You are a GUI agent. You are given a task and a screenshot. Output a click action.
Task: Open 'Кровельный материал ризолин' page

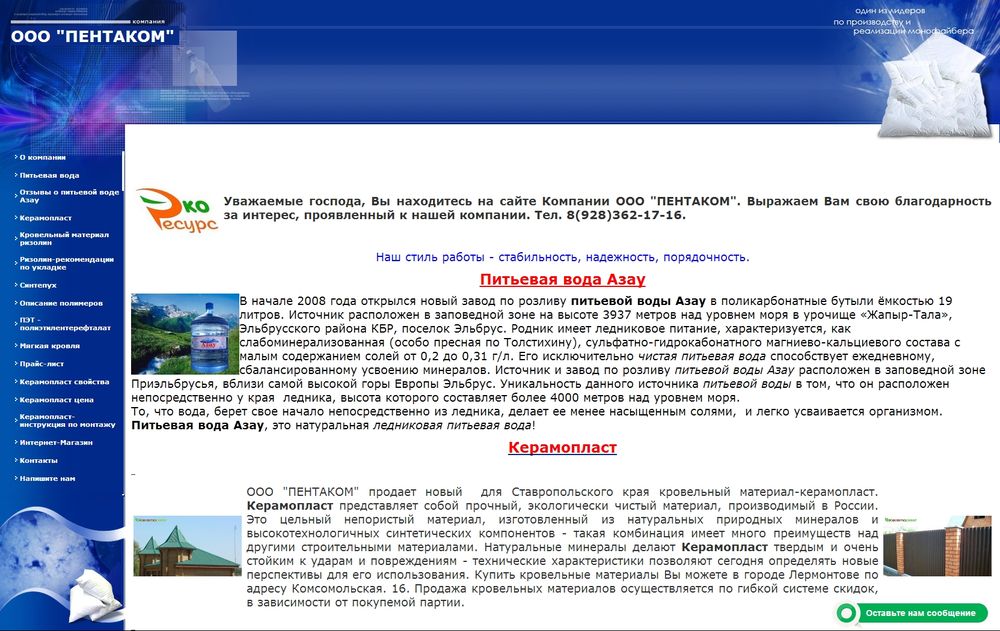point(64,239)
